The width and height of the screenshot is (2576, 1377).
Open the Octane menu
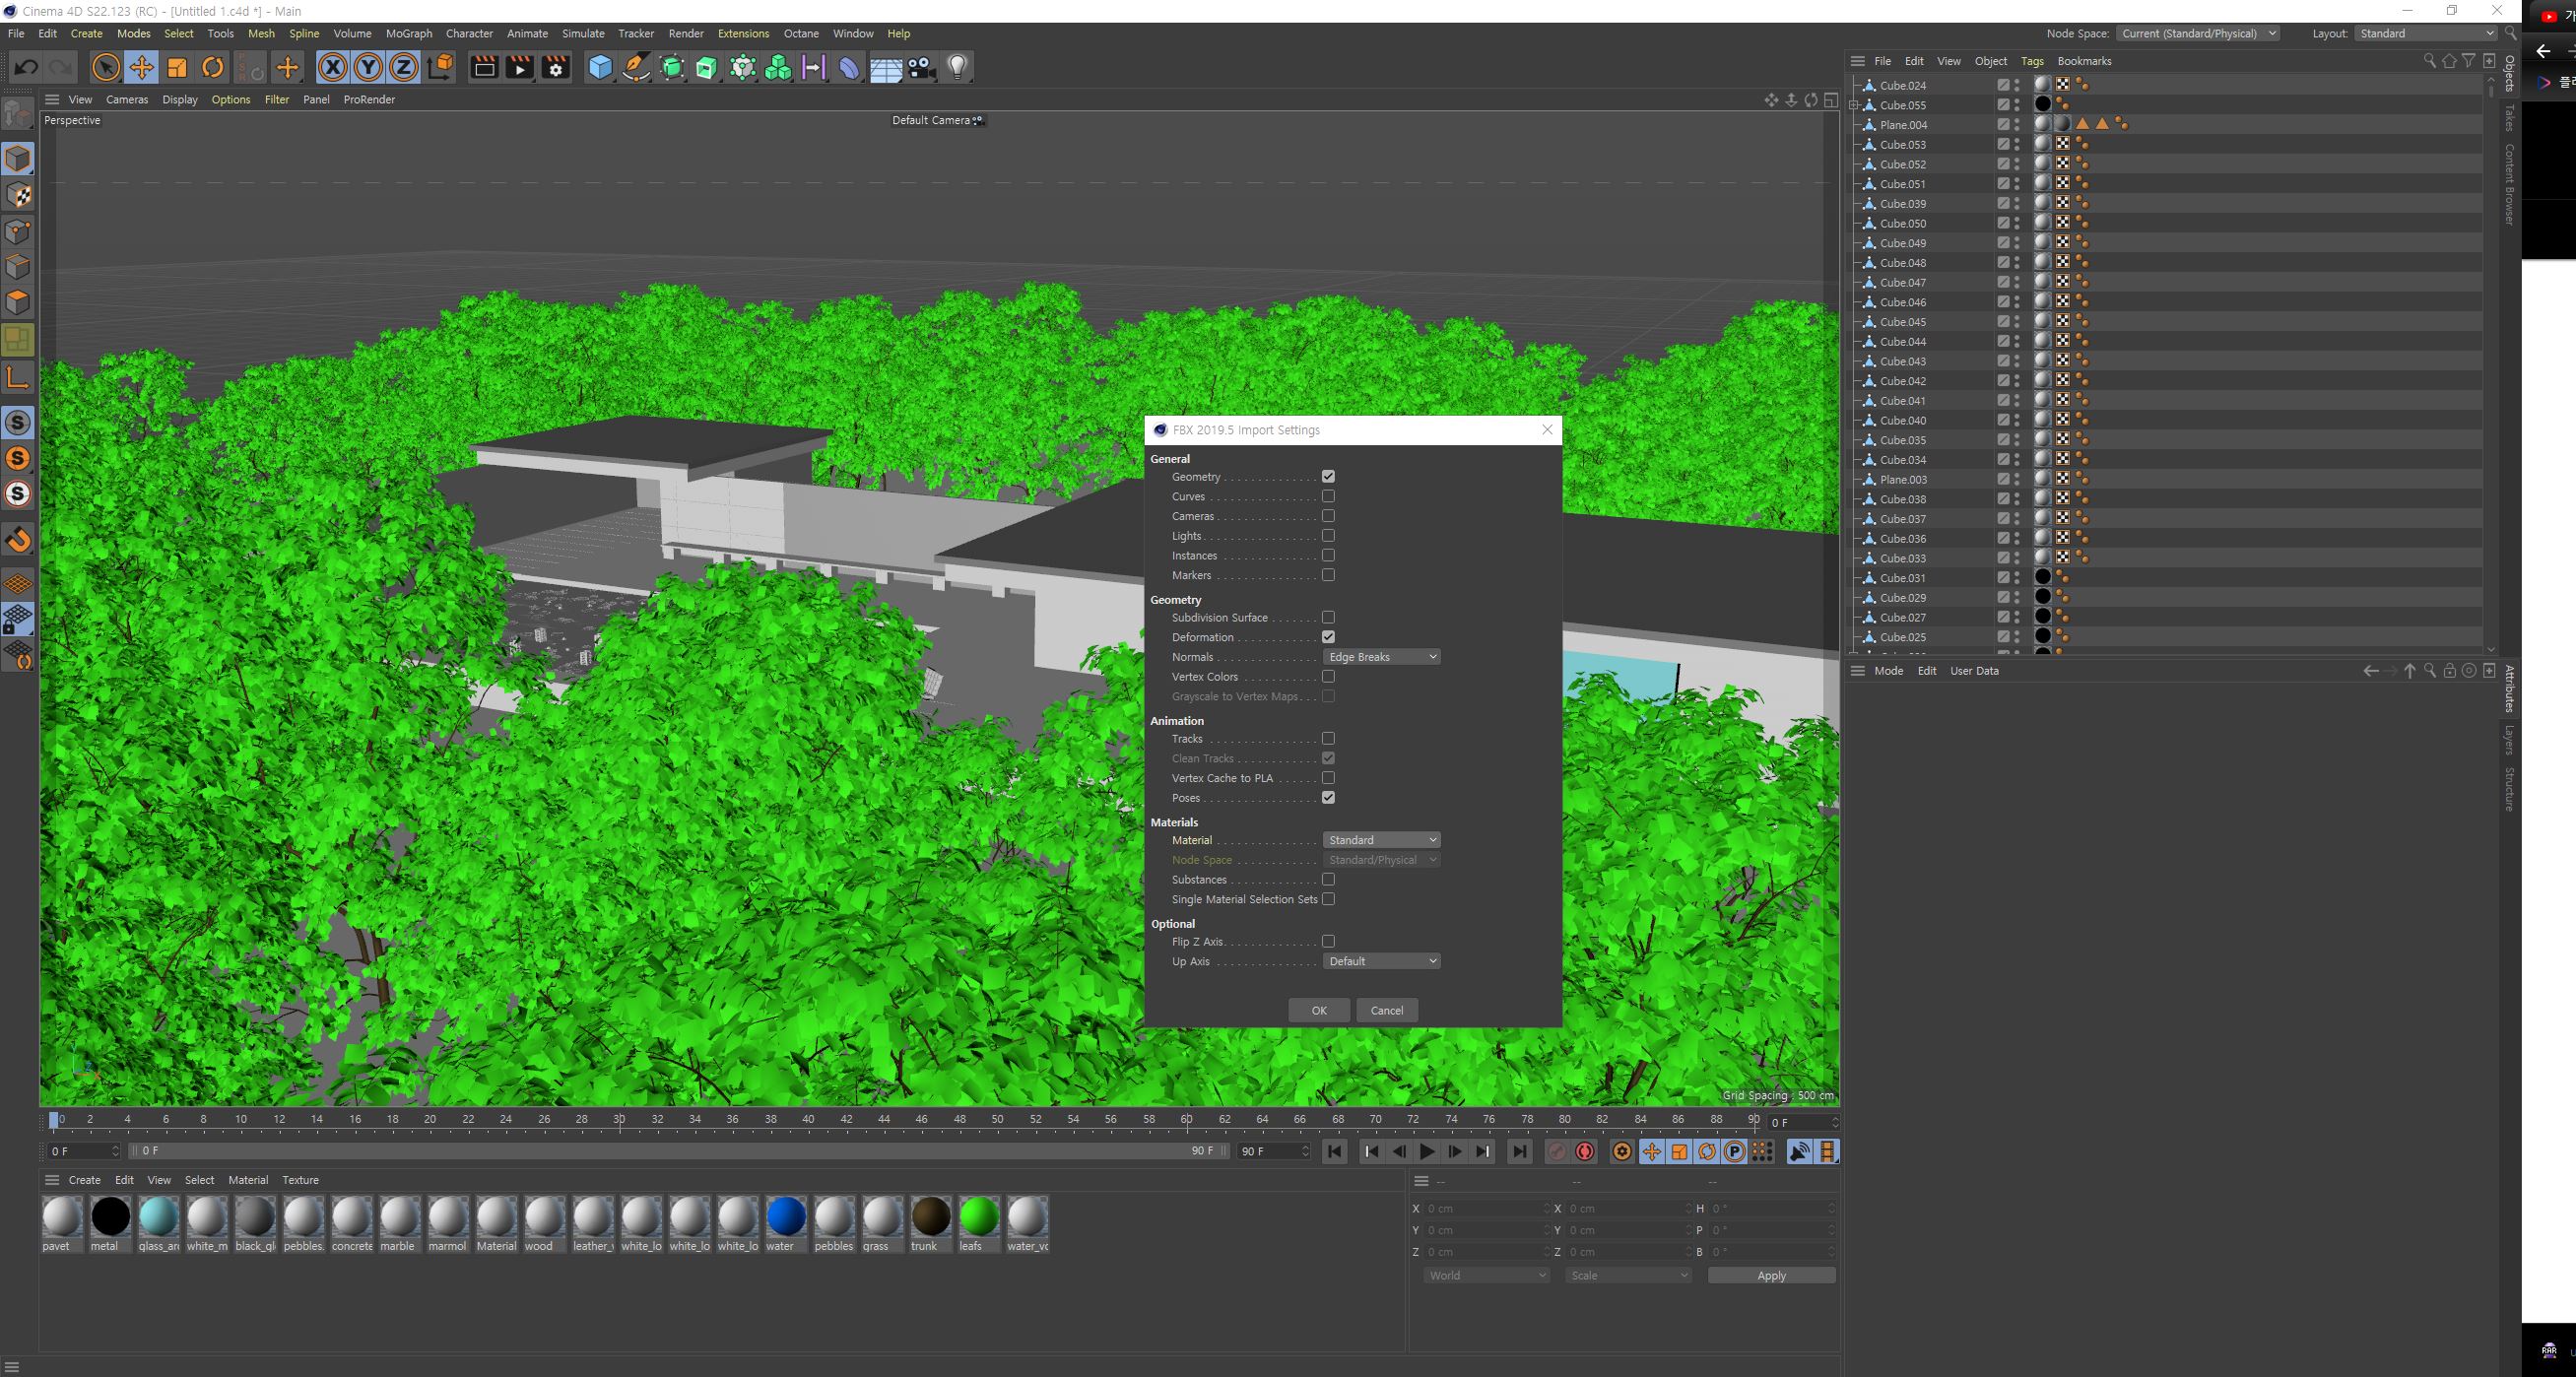coord(801,34)
